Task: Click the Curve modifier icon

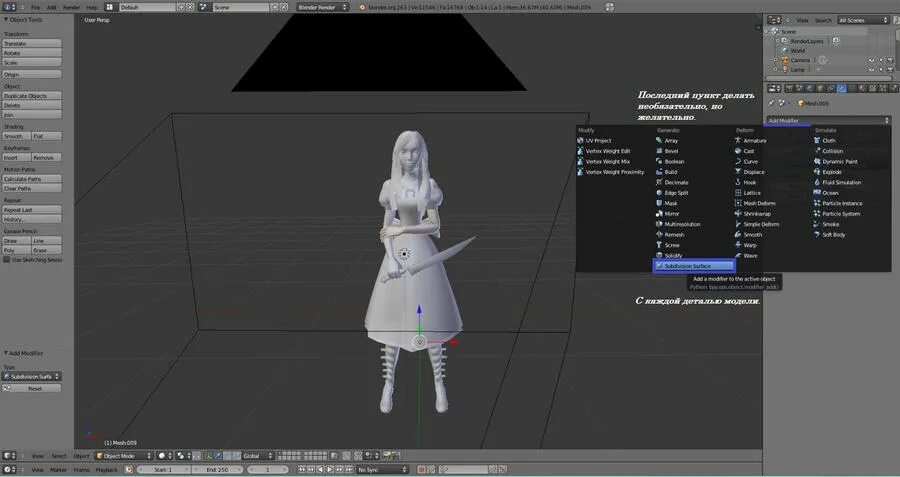Action: pyautogui.click(x=738, y=161)
